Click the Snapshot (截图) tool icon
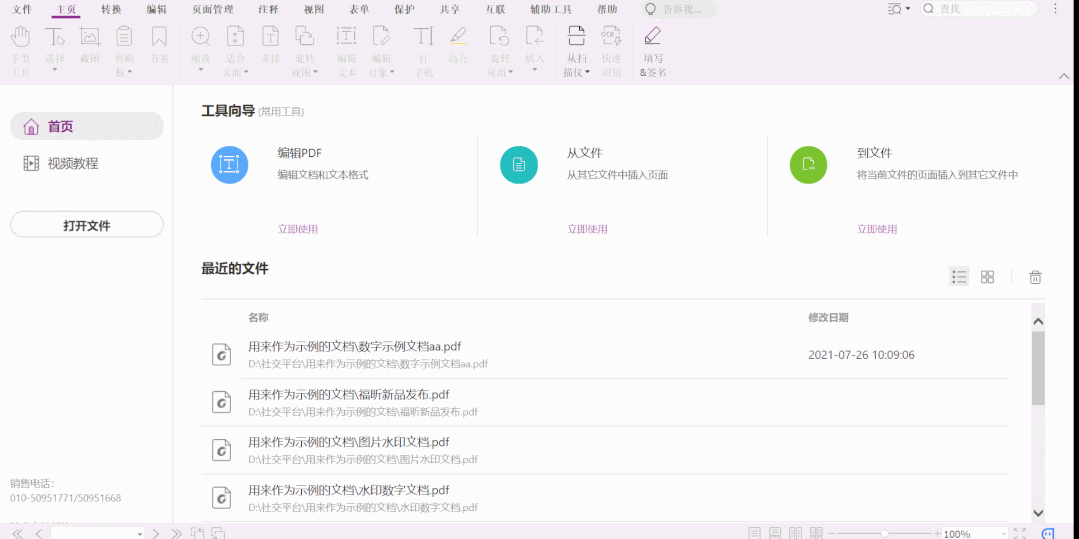 tap(89, 36)
